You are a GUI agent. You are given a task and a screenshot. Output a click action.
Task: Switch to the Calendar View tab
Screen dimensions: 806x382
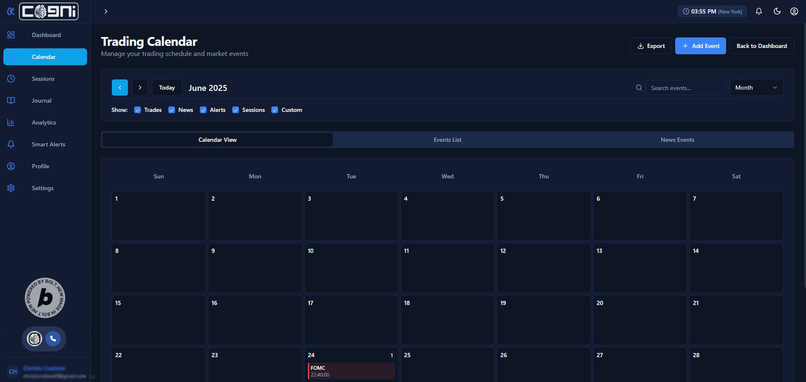click(x=217, y=140)
